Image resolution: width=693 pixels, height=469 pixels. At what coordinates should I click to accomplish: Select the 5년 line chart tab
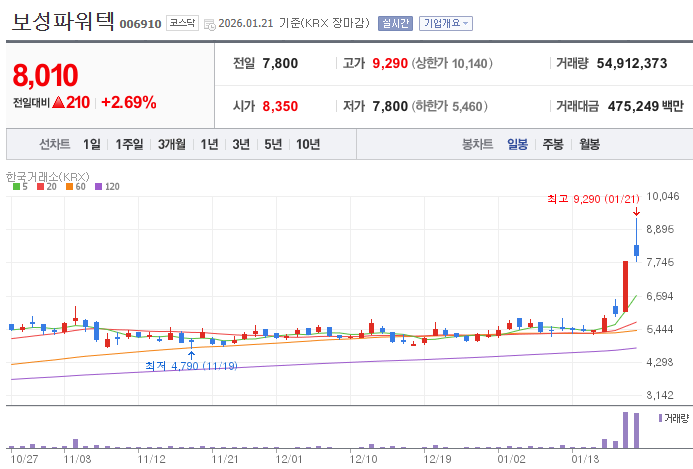pos(273,144)
